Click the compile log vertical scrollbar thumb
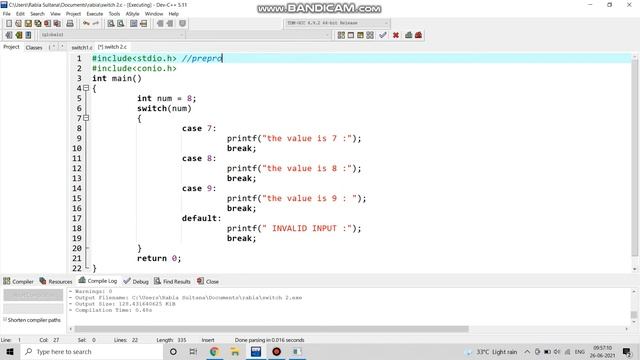 pos(634,315)
